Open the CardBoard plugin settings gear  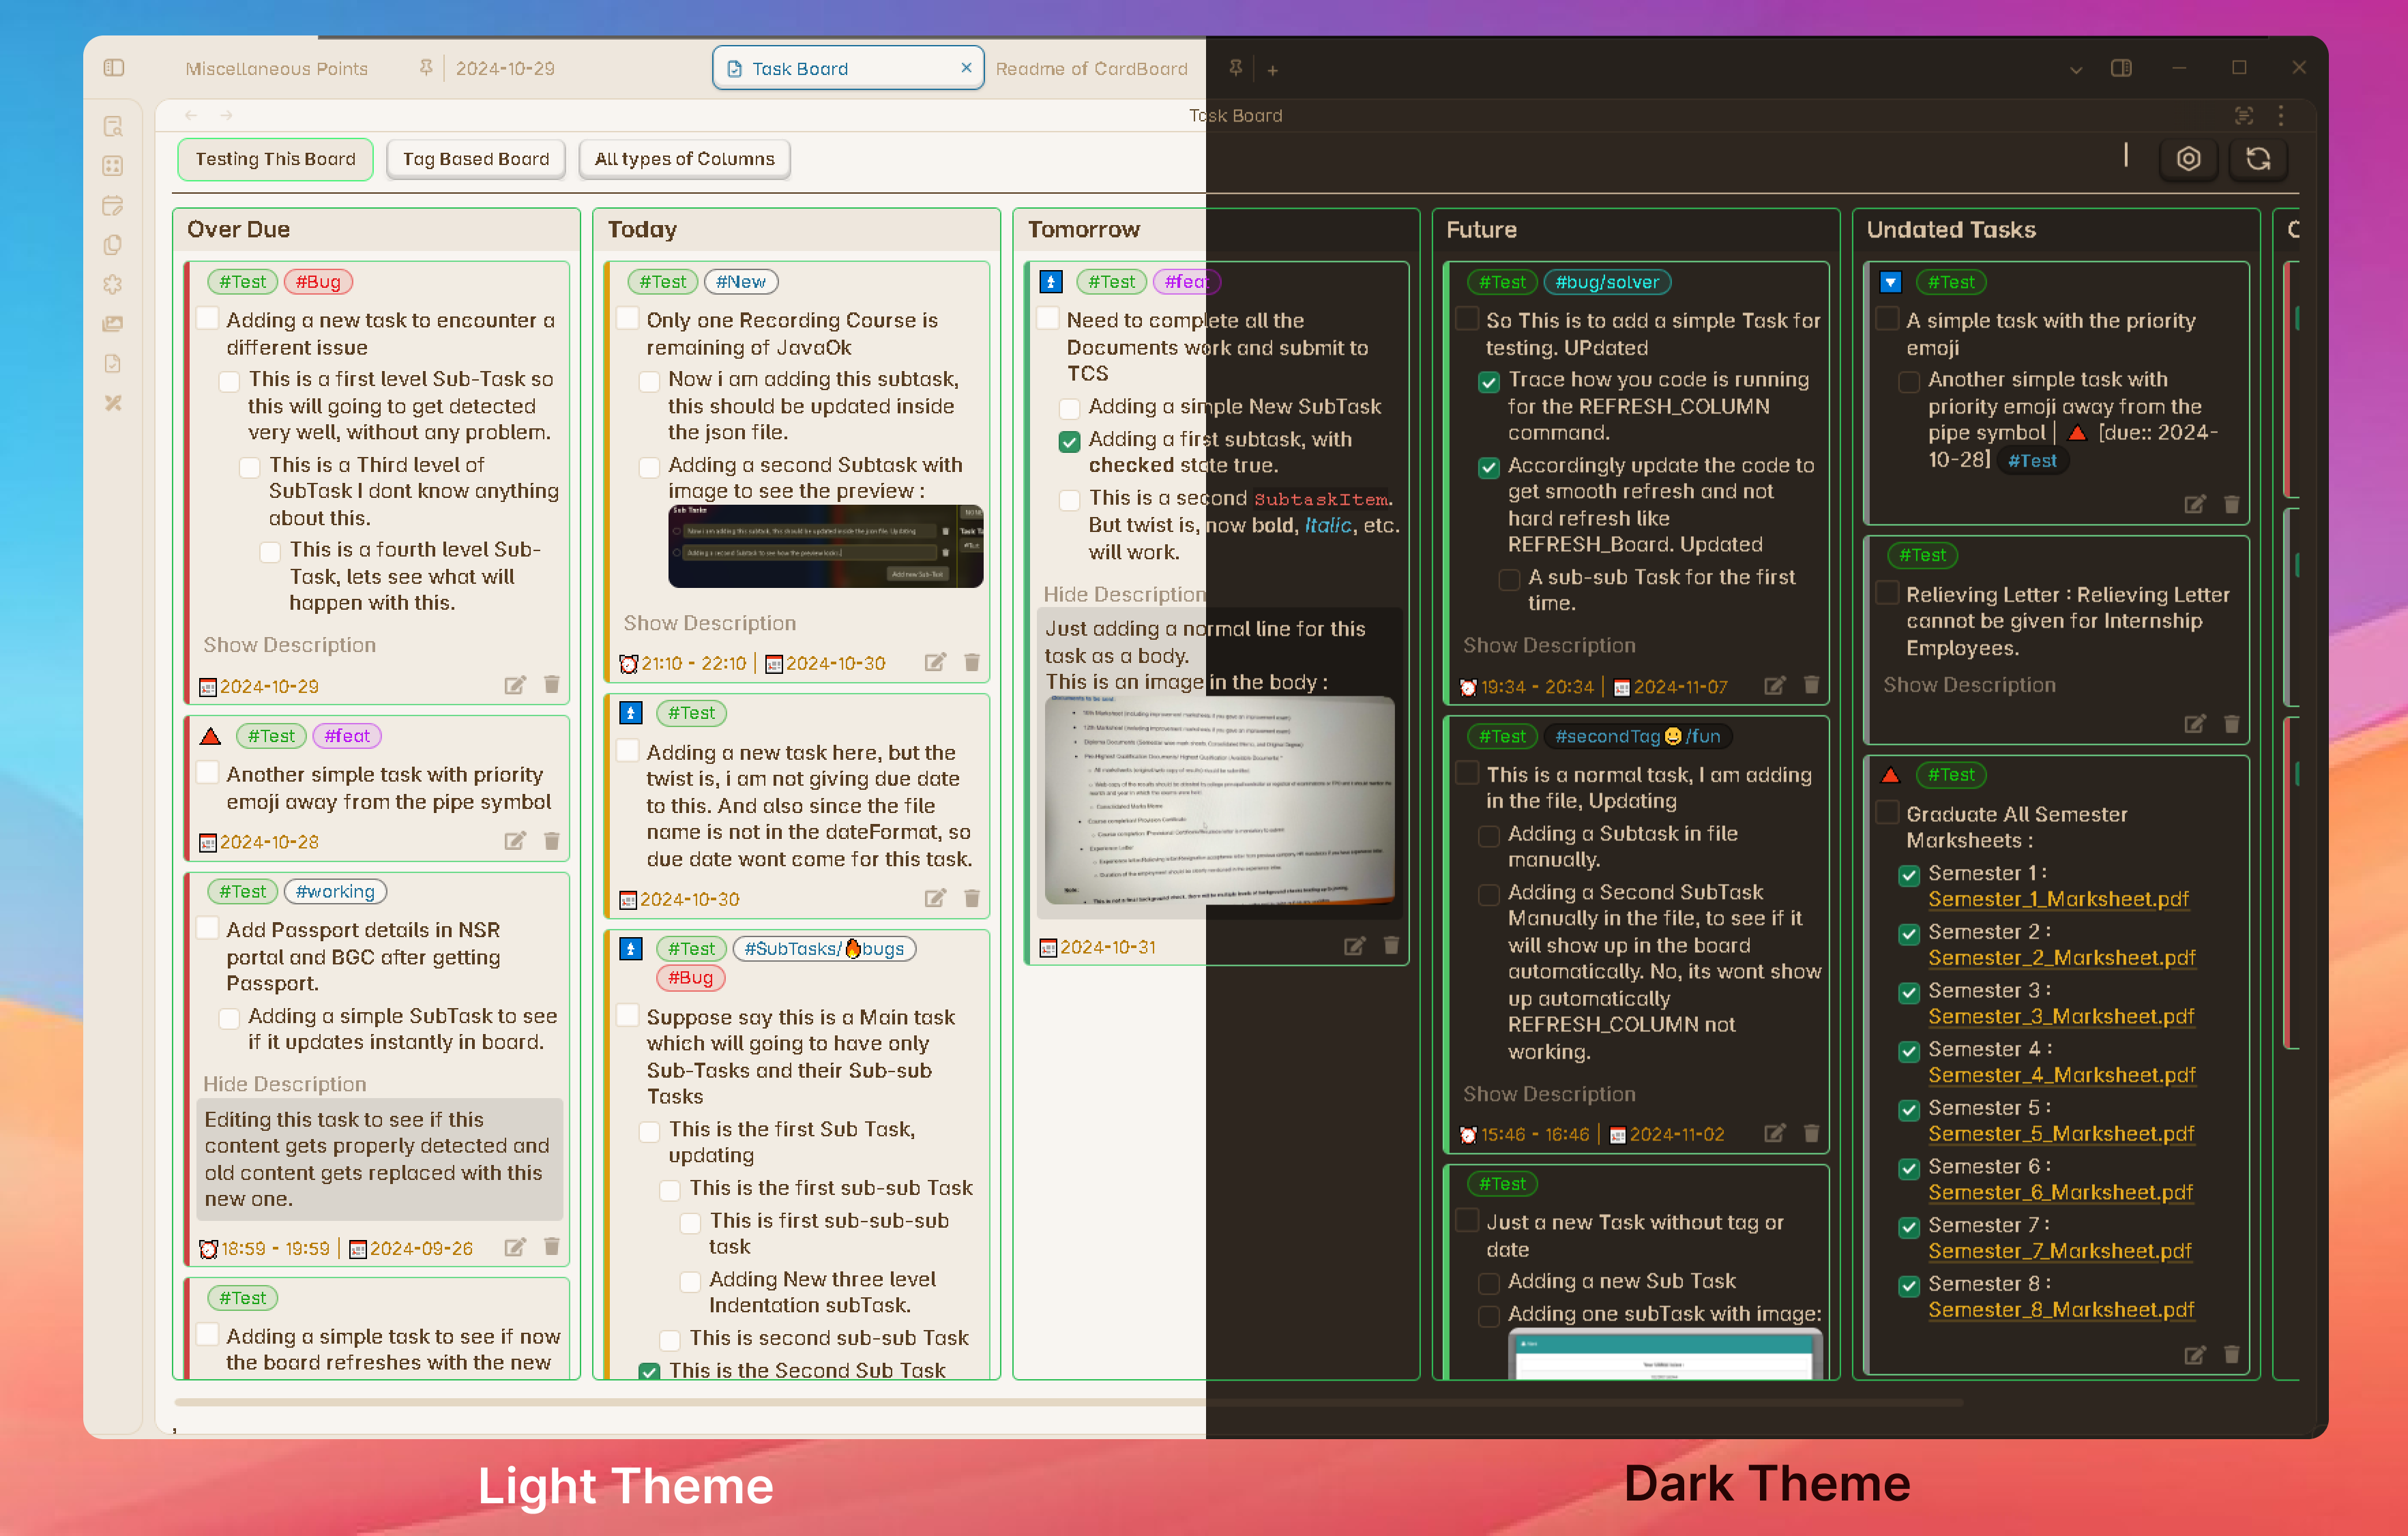[2189, 158]
